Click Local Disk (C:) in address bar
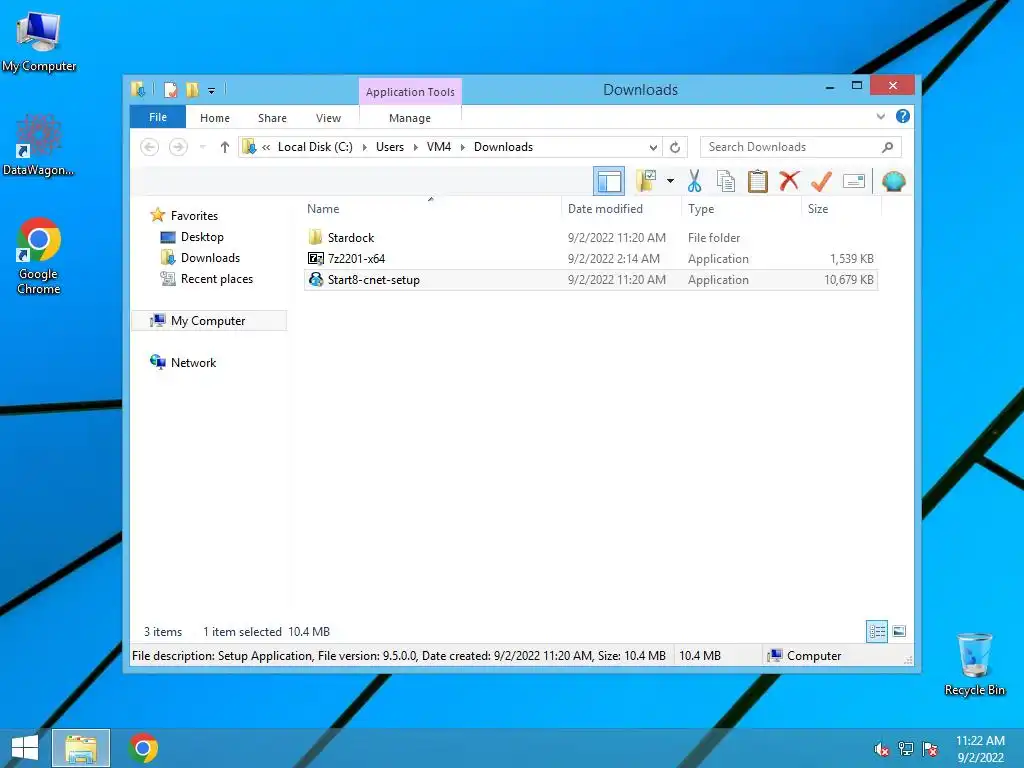The width and height of the screenshot is (1024, 768). 315,147
